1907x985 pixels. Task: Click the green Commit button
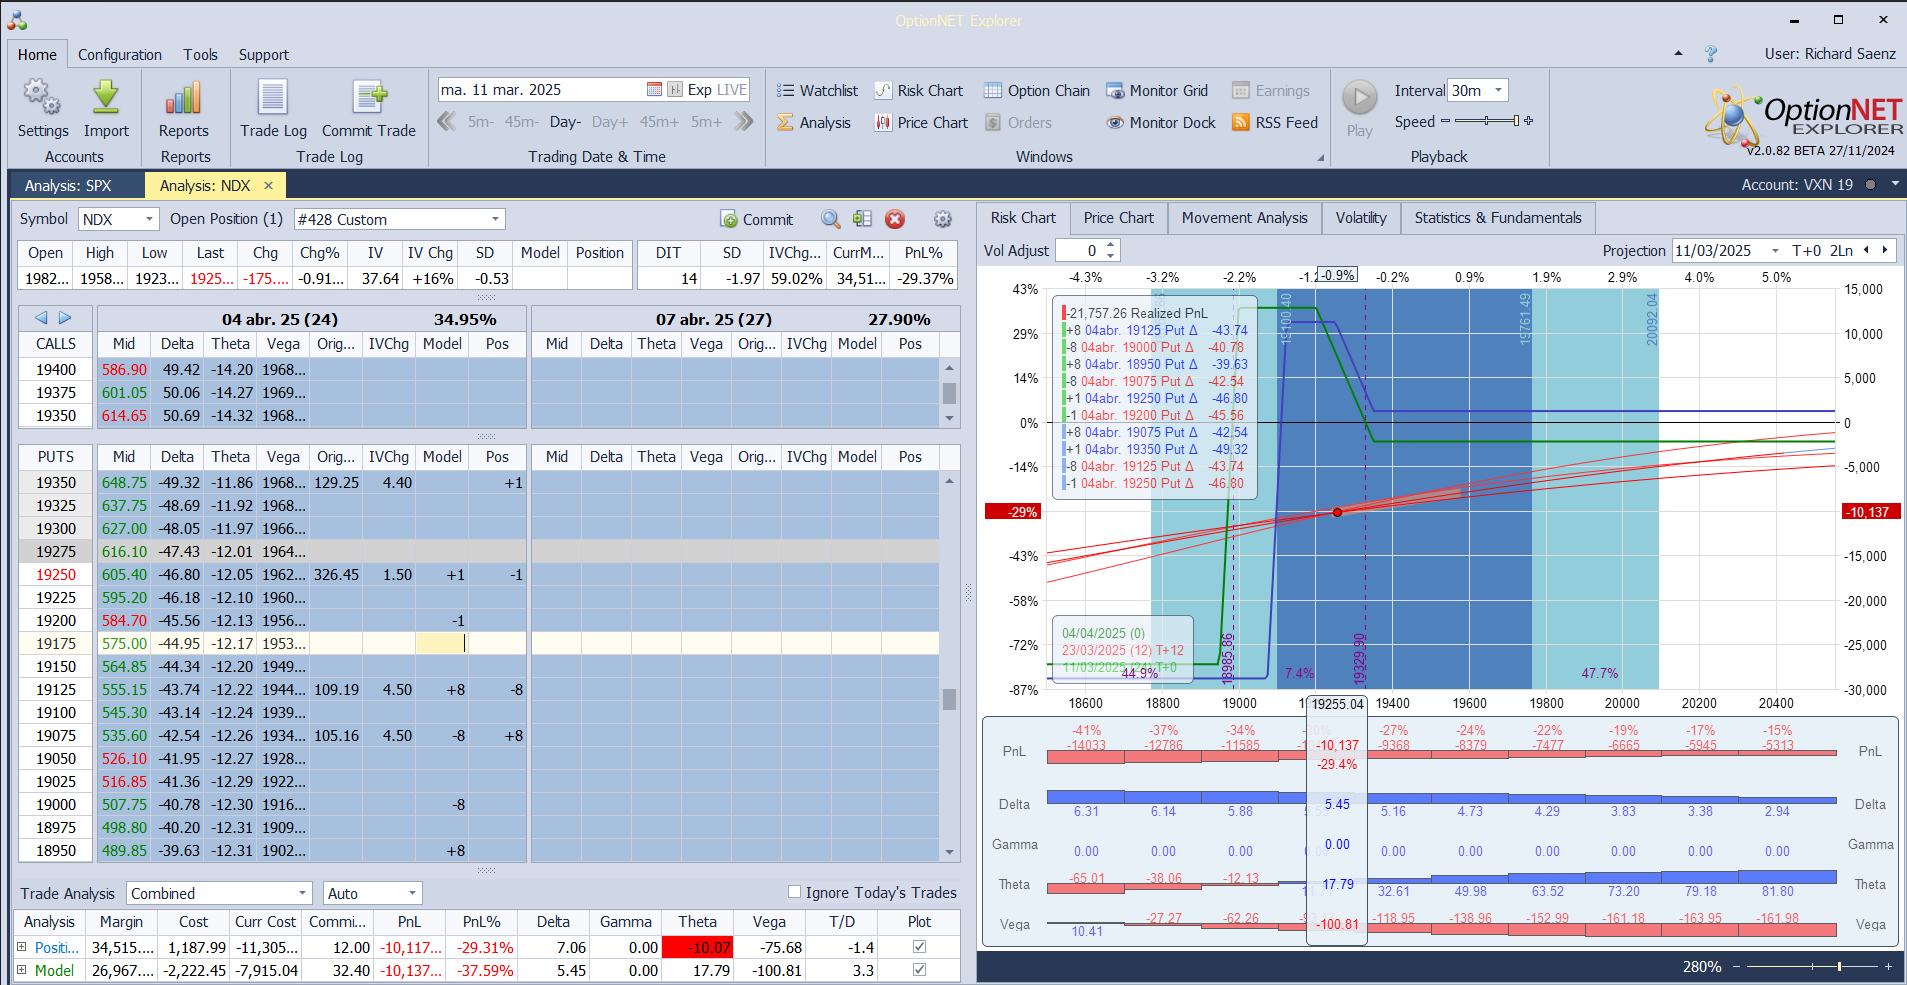756,219
